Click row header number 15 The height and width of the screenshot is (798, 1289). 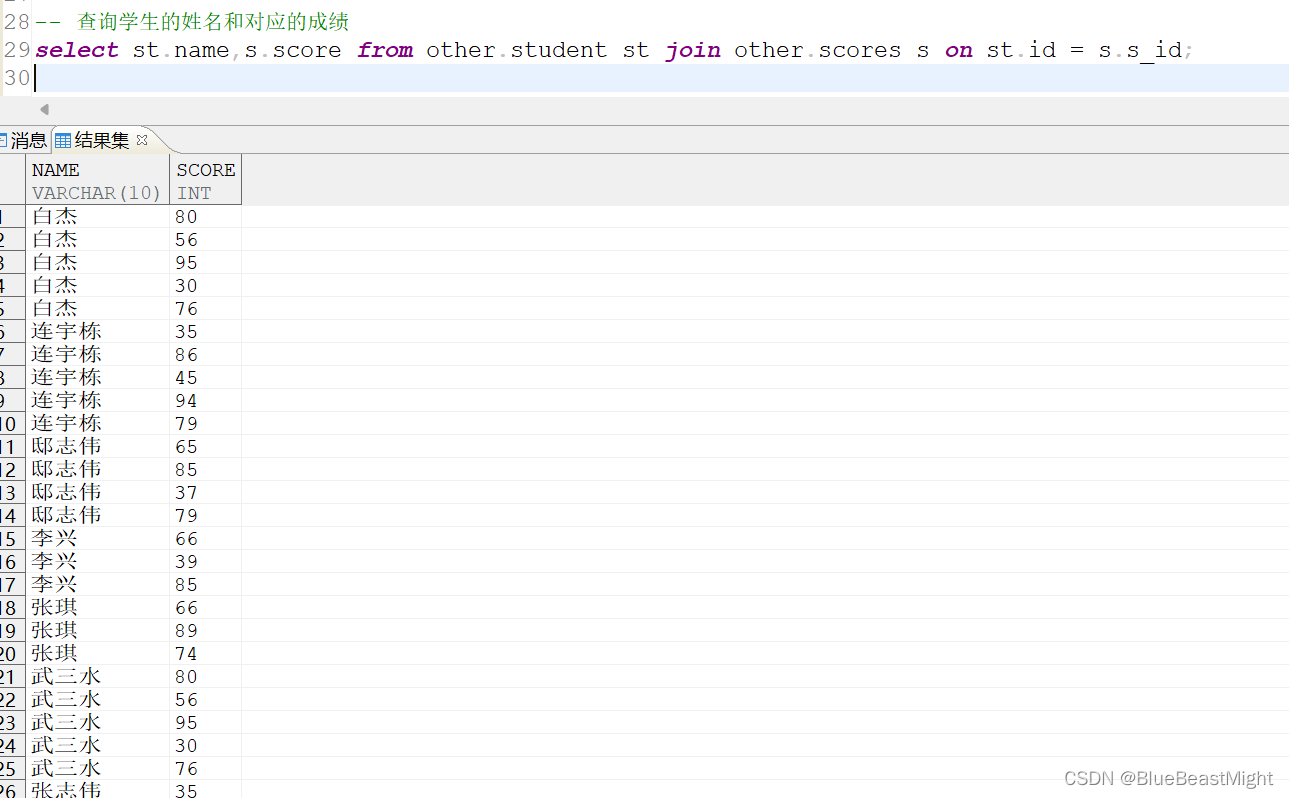click(x=12, y=538)
